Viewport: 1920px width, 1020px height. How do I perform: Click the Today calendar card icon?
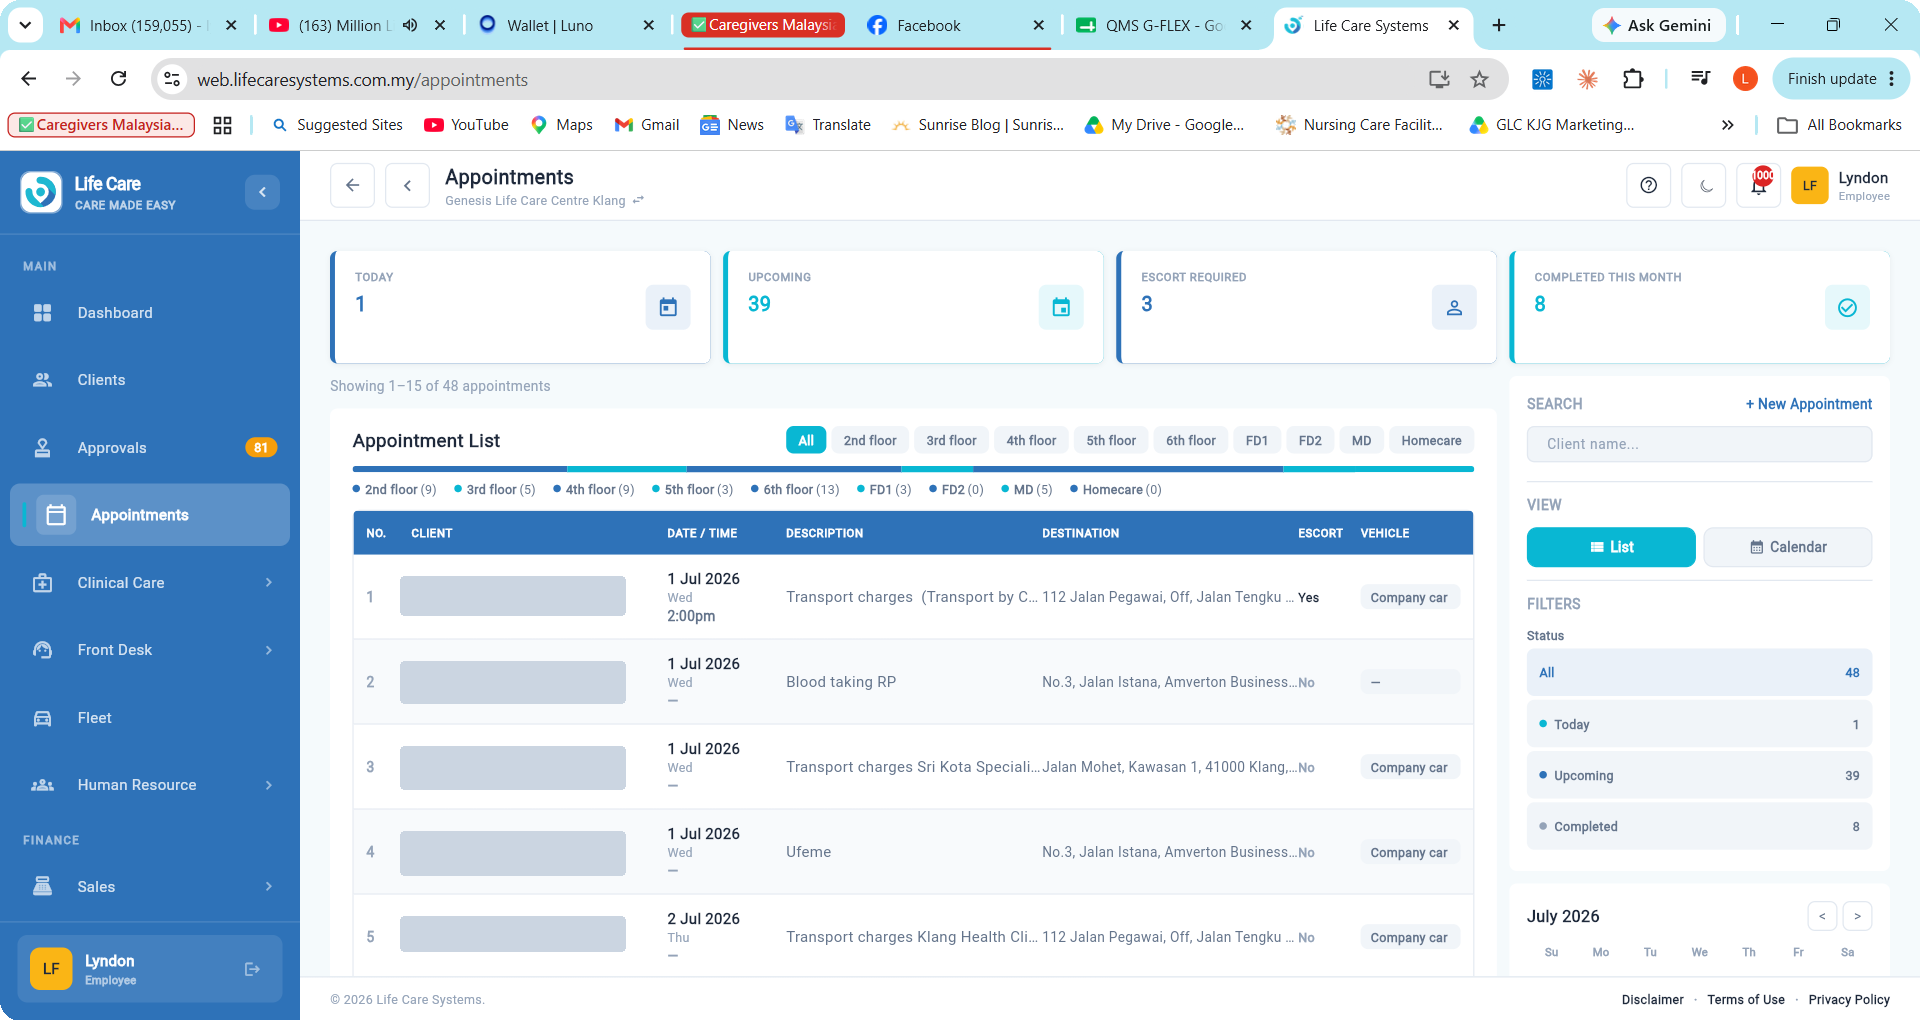coord(668,307)
